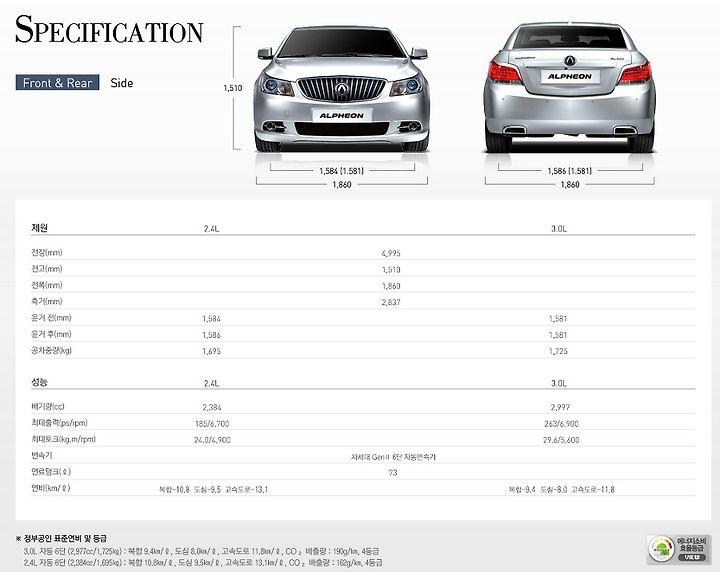The height and width of the screenshot is (572, 720).
Task: Click the 전장(mm) row label
Action: (x=47, y=252)
